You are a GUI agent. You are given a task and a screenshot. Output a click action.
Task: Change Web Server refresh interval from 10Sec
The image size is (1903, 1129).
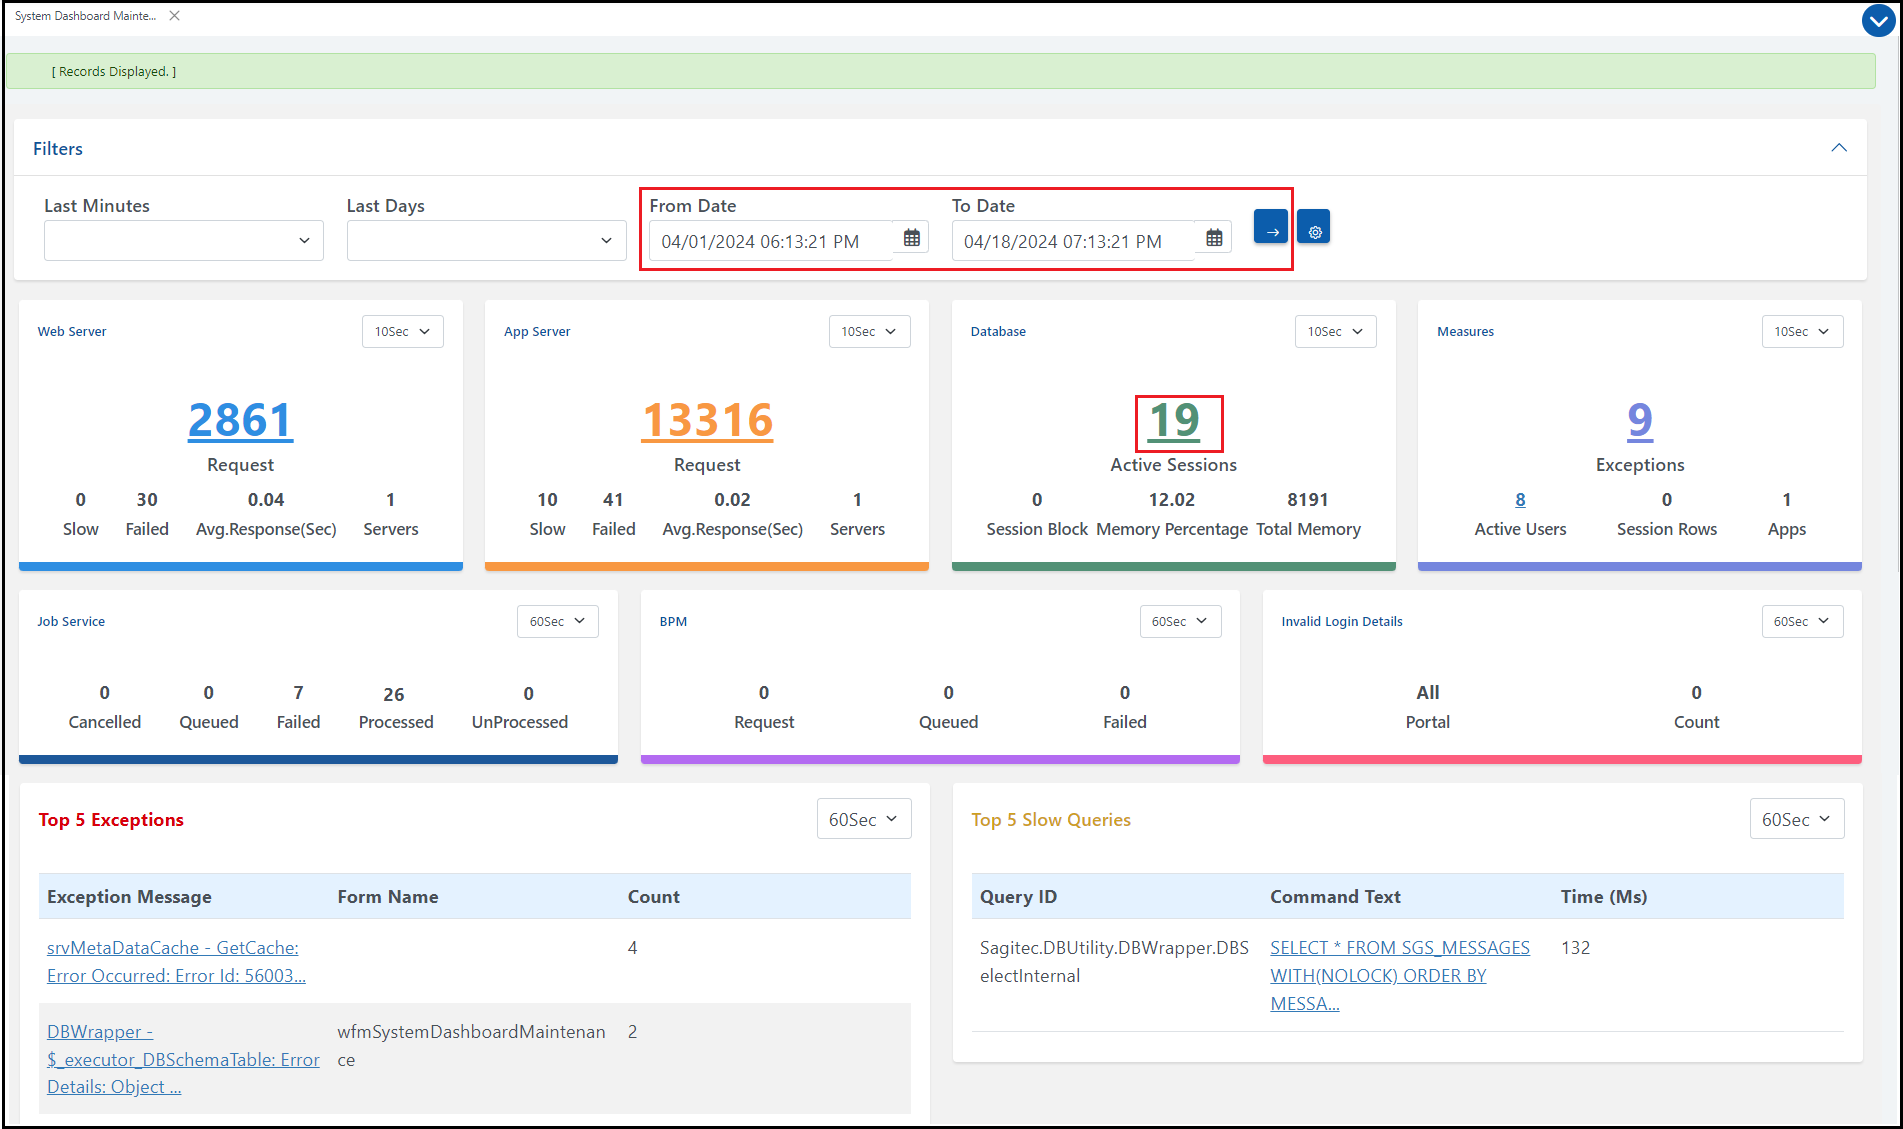click(x=402, y=331)
